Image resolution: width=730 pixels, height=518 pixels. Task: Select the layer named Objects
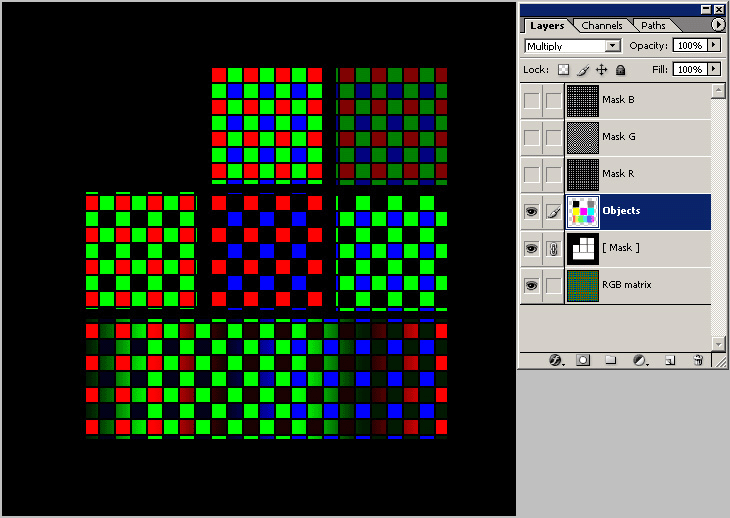621,210
